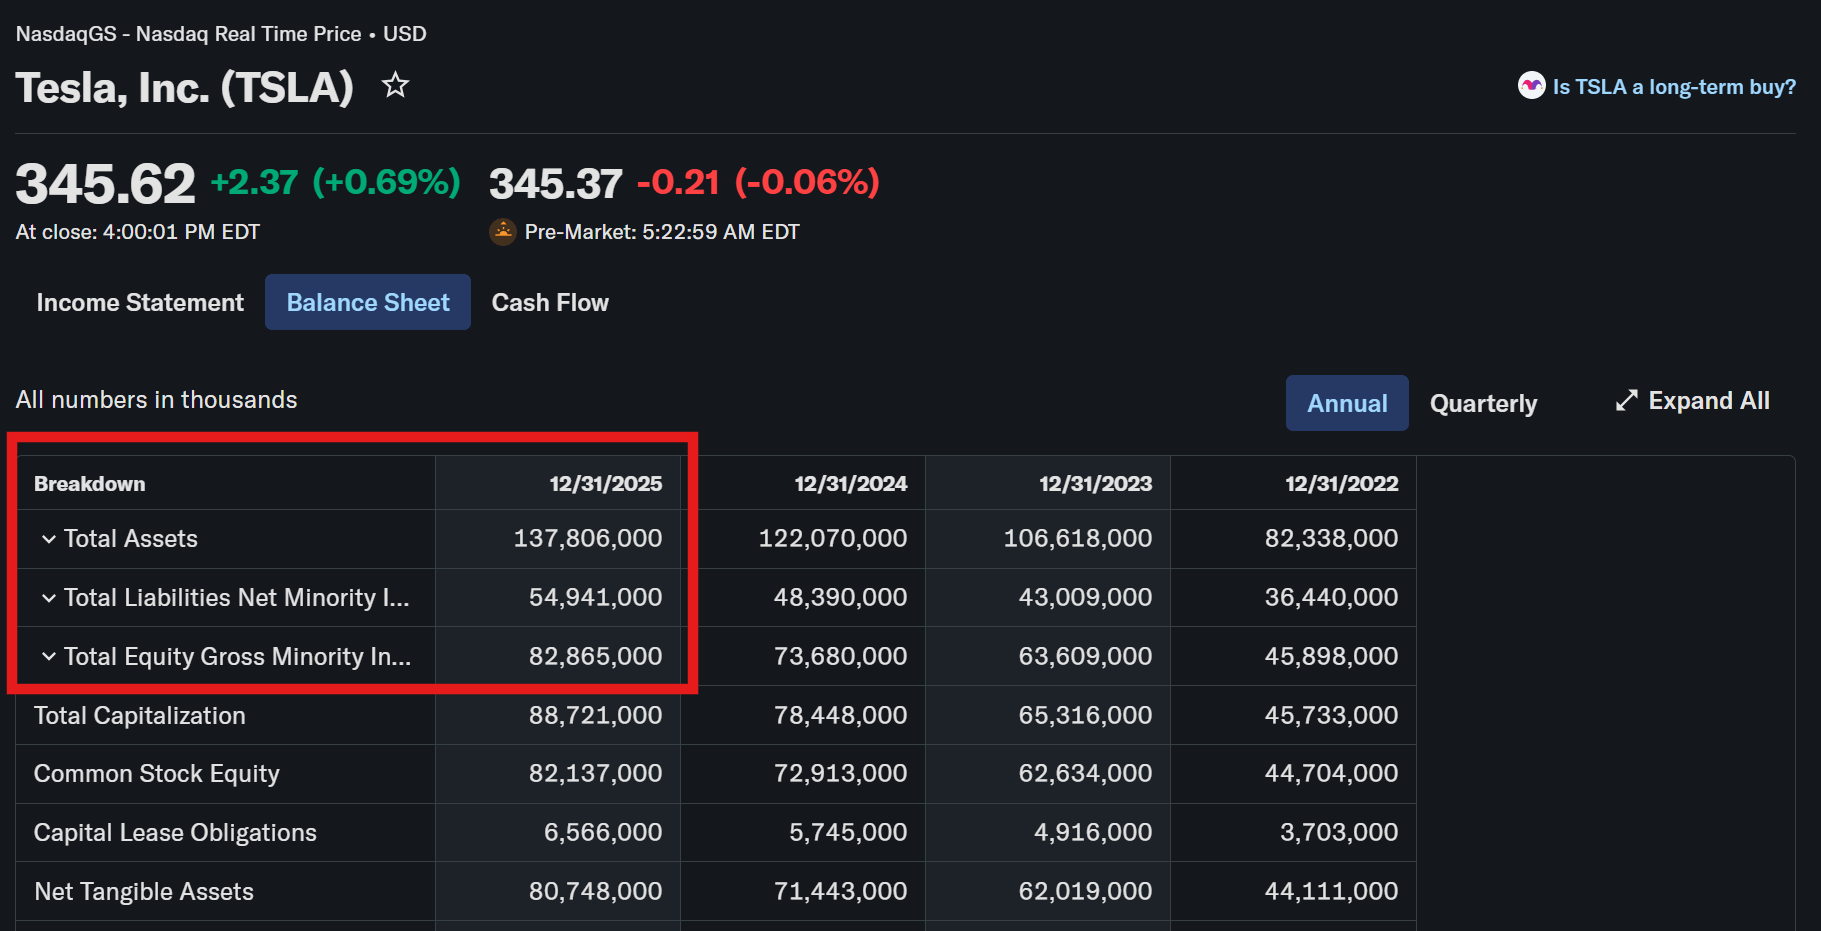Open the 'Is TSLA a long-term buy?' link
This screenshot has width=1821, height=931.
pos(1673,87)
